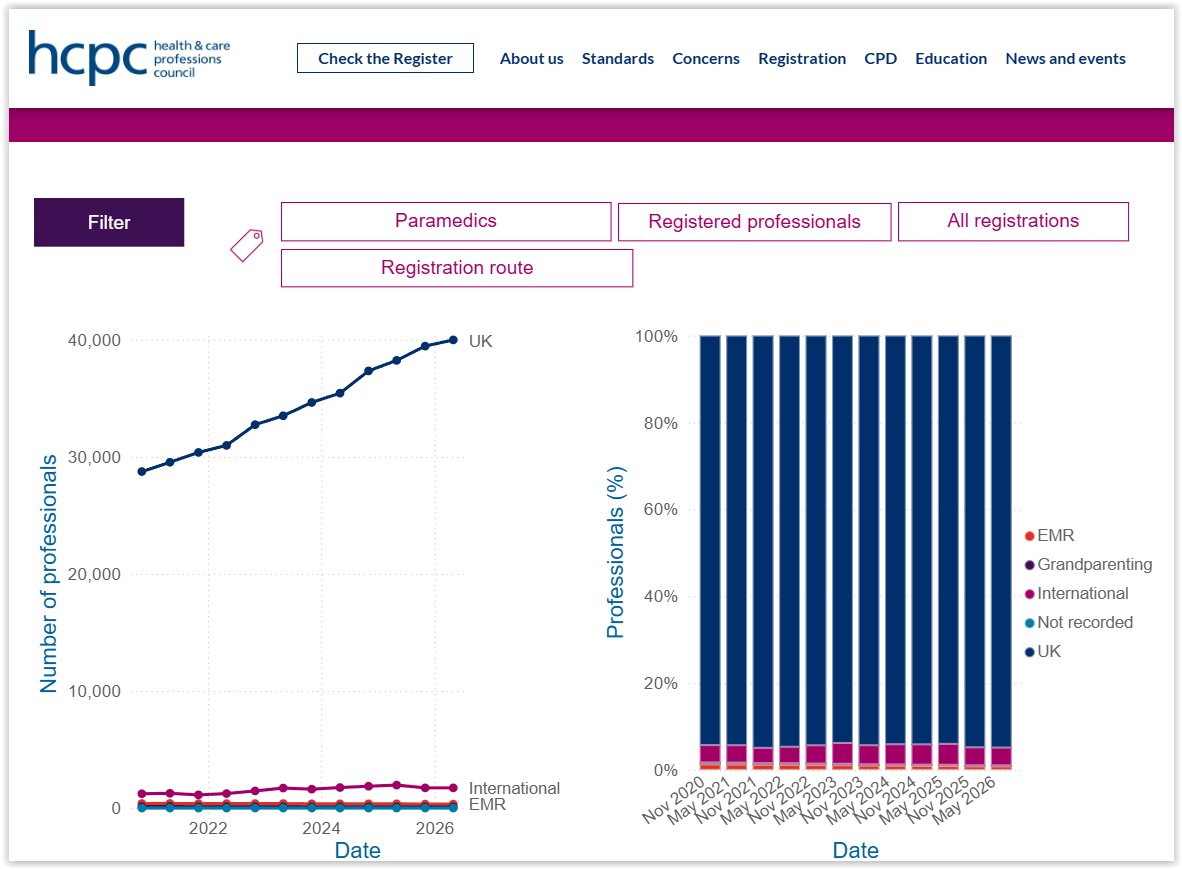Click Registered professionals filter tag
The height and width of the screenshot is (869, 1182).
pos(754,222)
